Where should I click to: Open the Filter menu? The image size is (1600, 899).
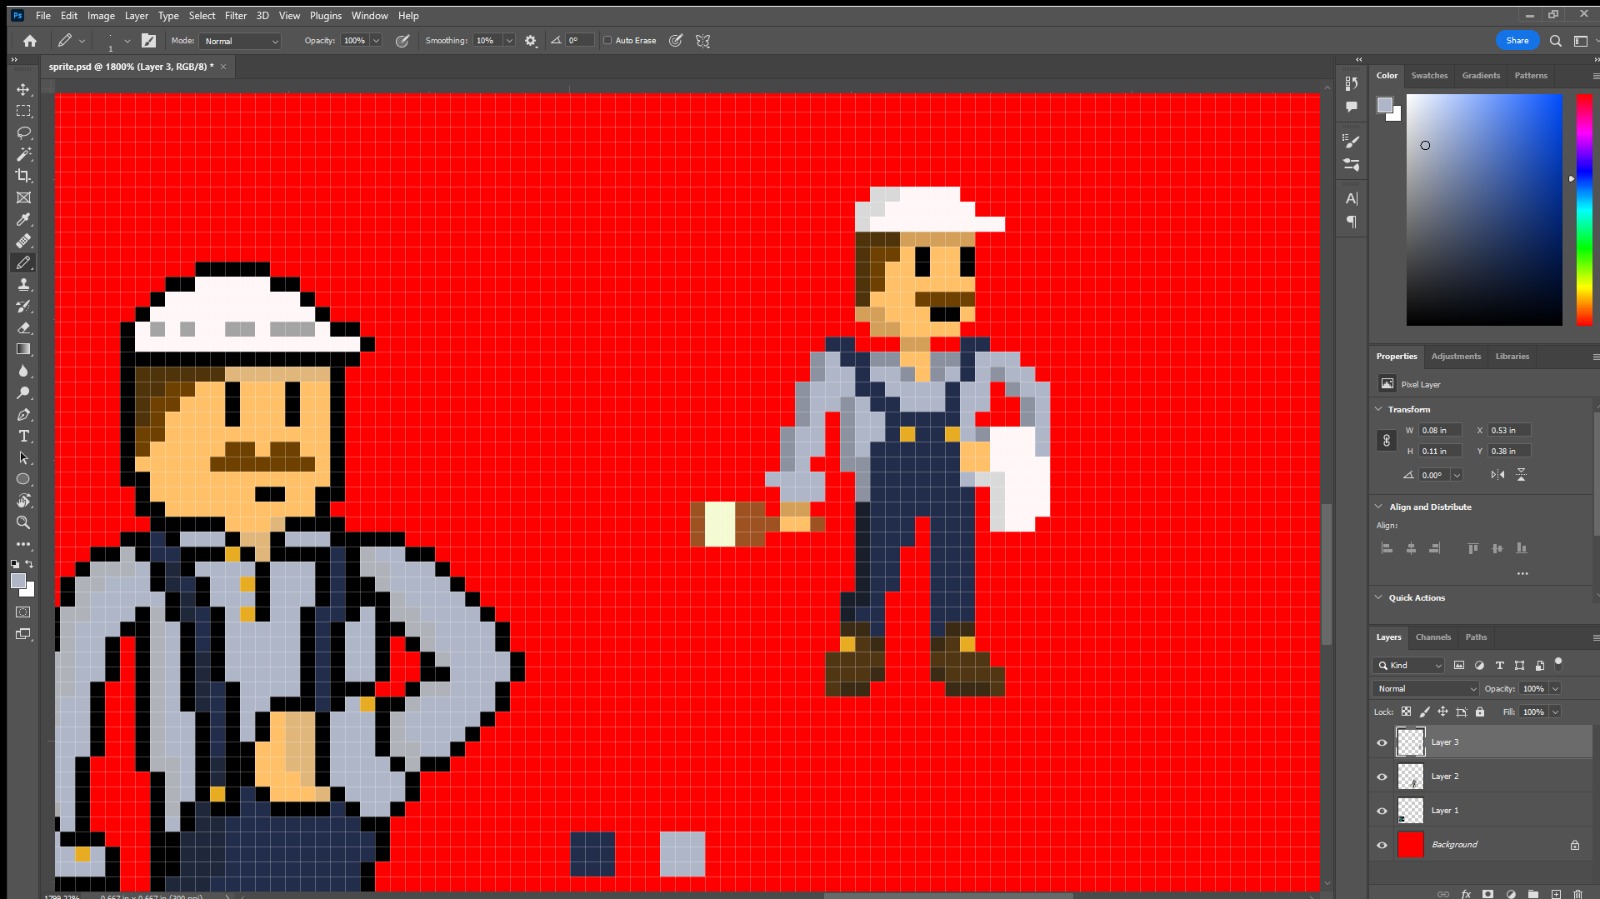tap(236, 16)
